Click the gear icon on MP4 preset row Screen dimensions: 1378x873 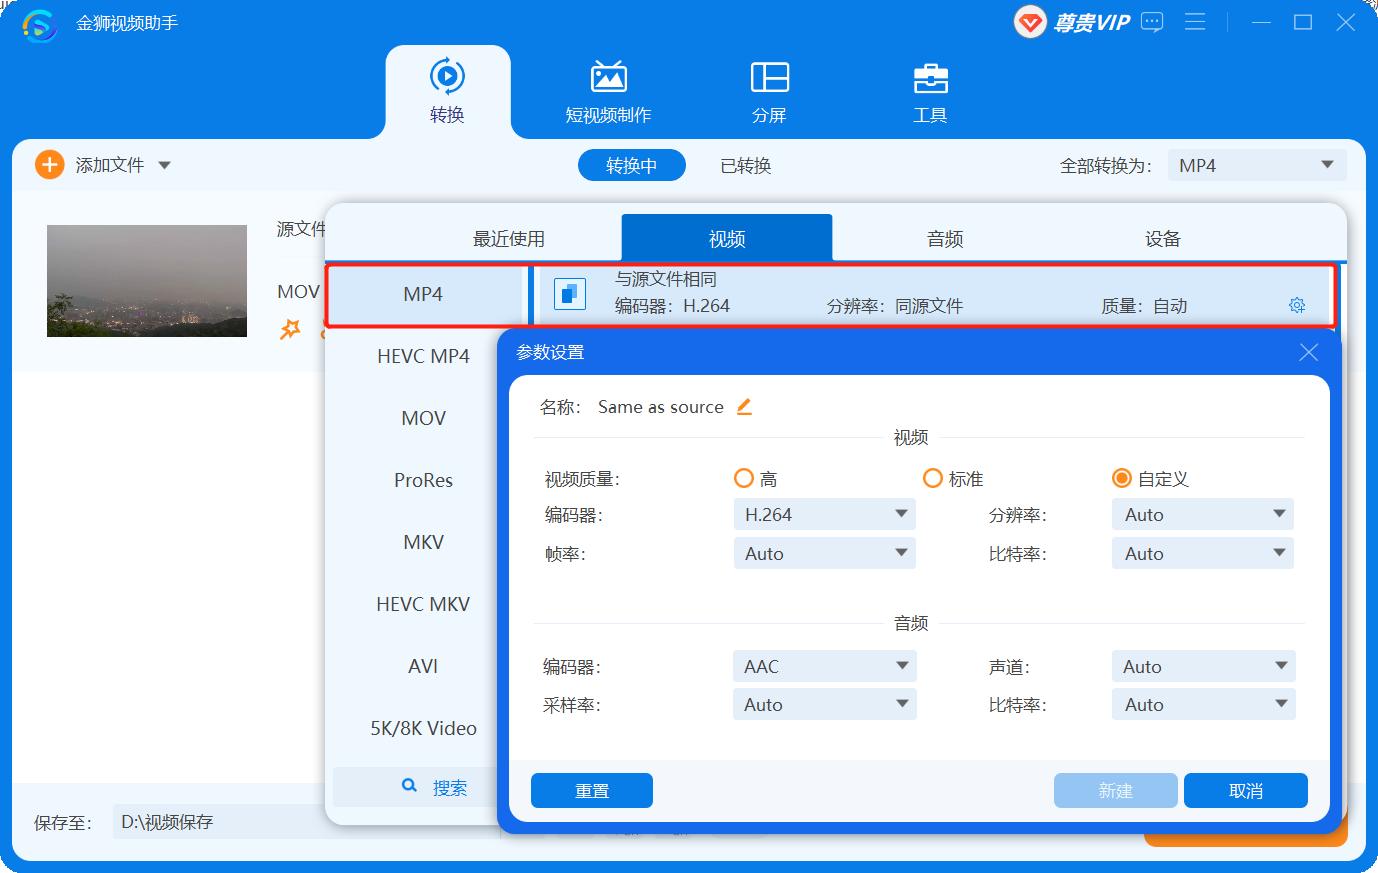(1297, 306)
